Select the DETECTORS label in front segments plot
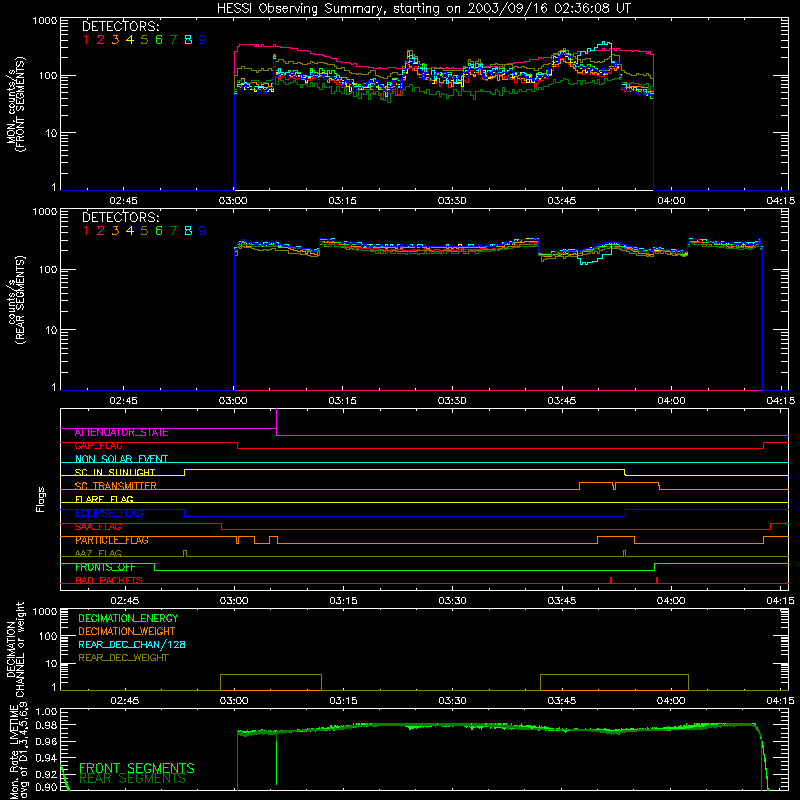 click(120, 27)
